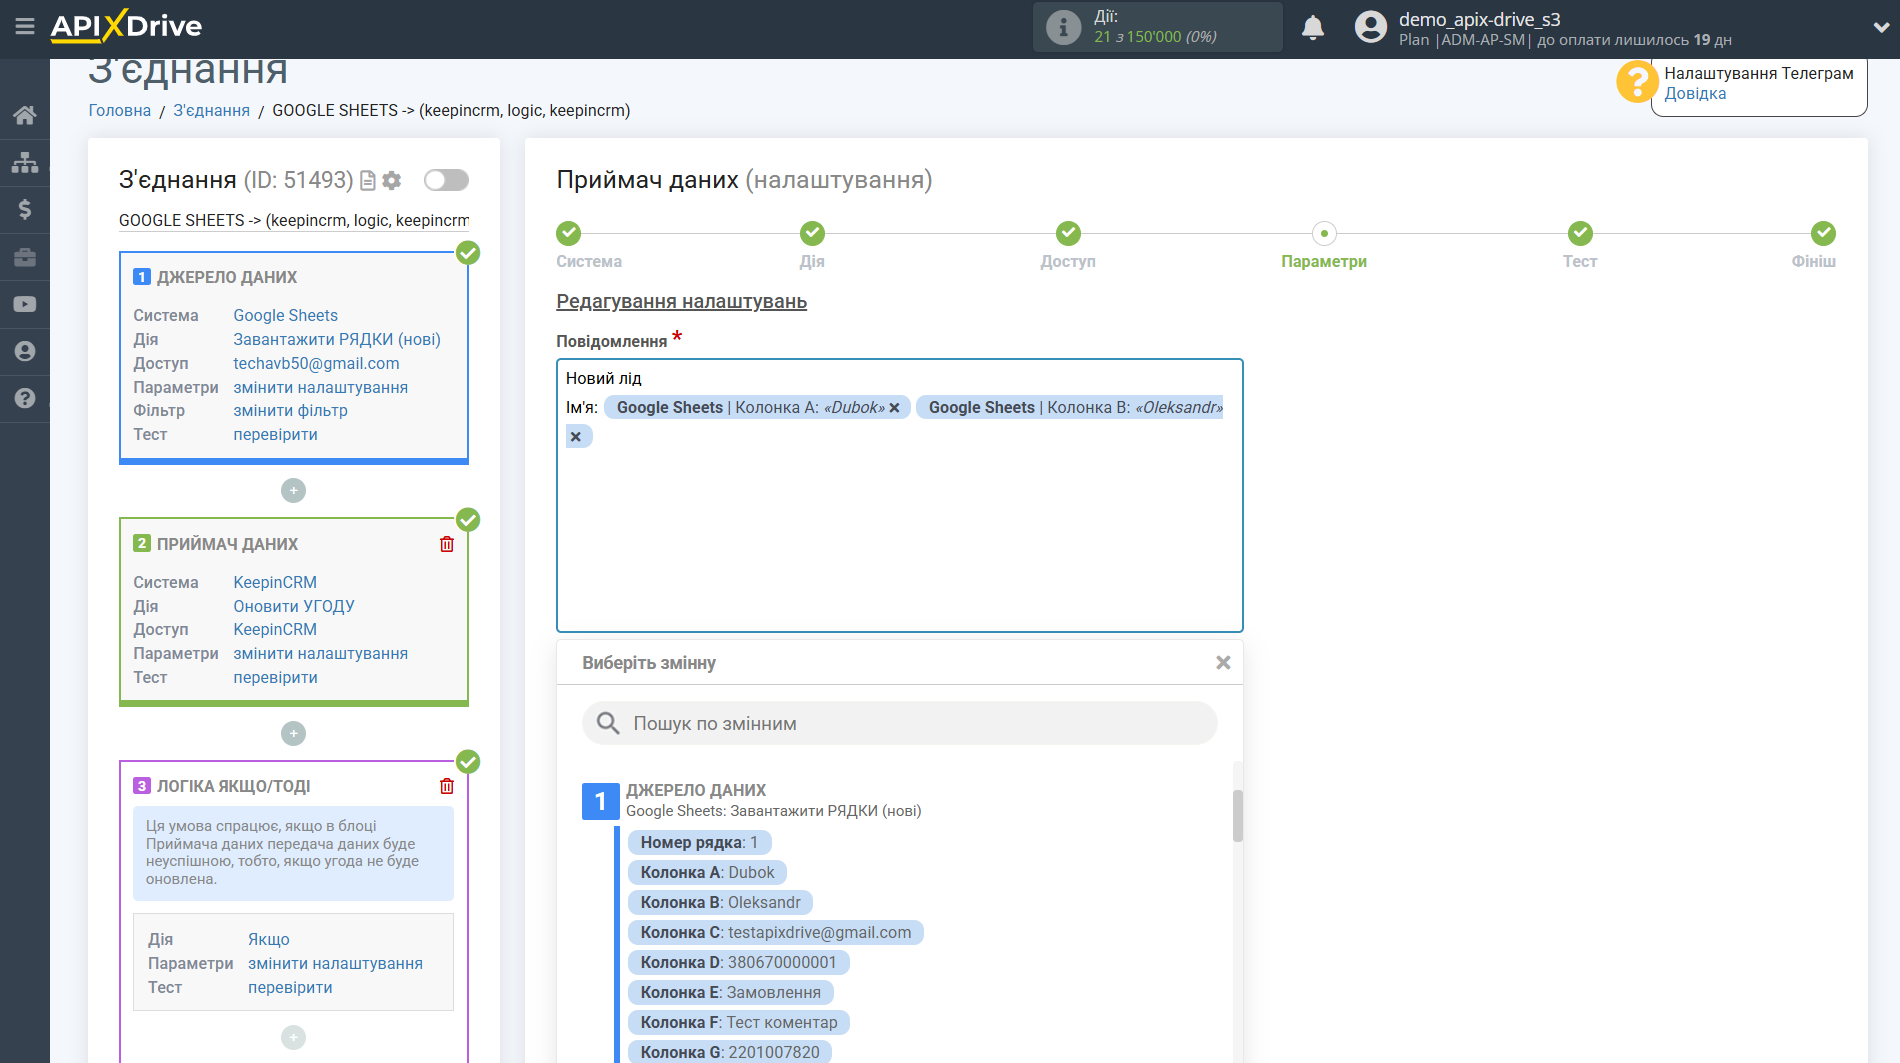Open the Система step

pyautogui.click(x=569, y=233)
